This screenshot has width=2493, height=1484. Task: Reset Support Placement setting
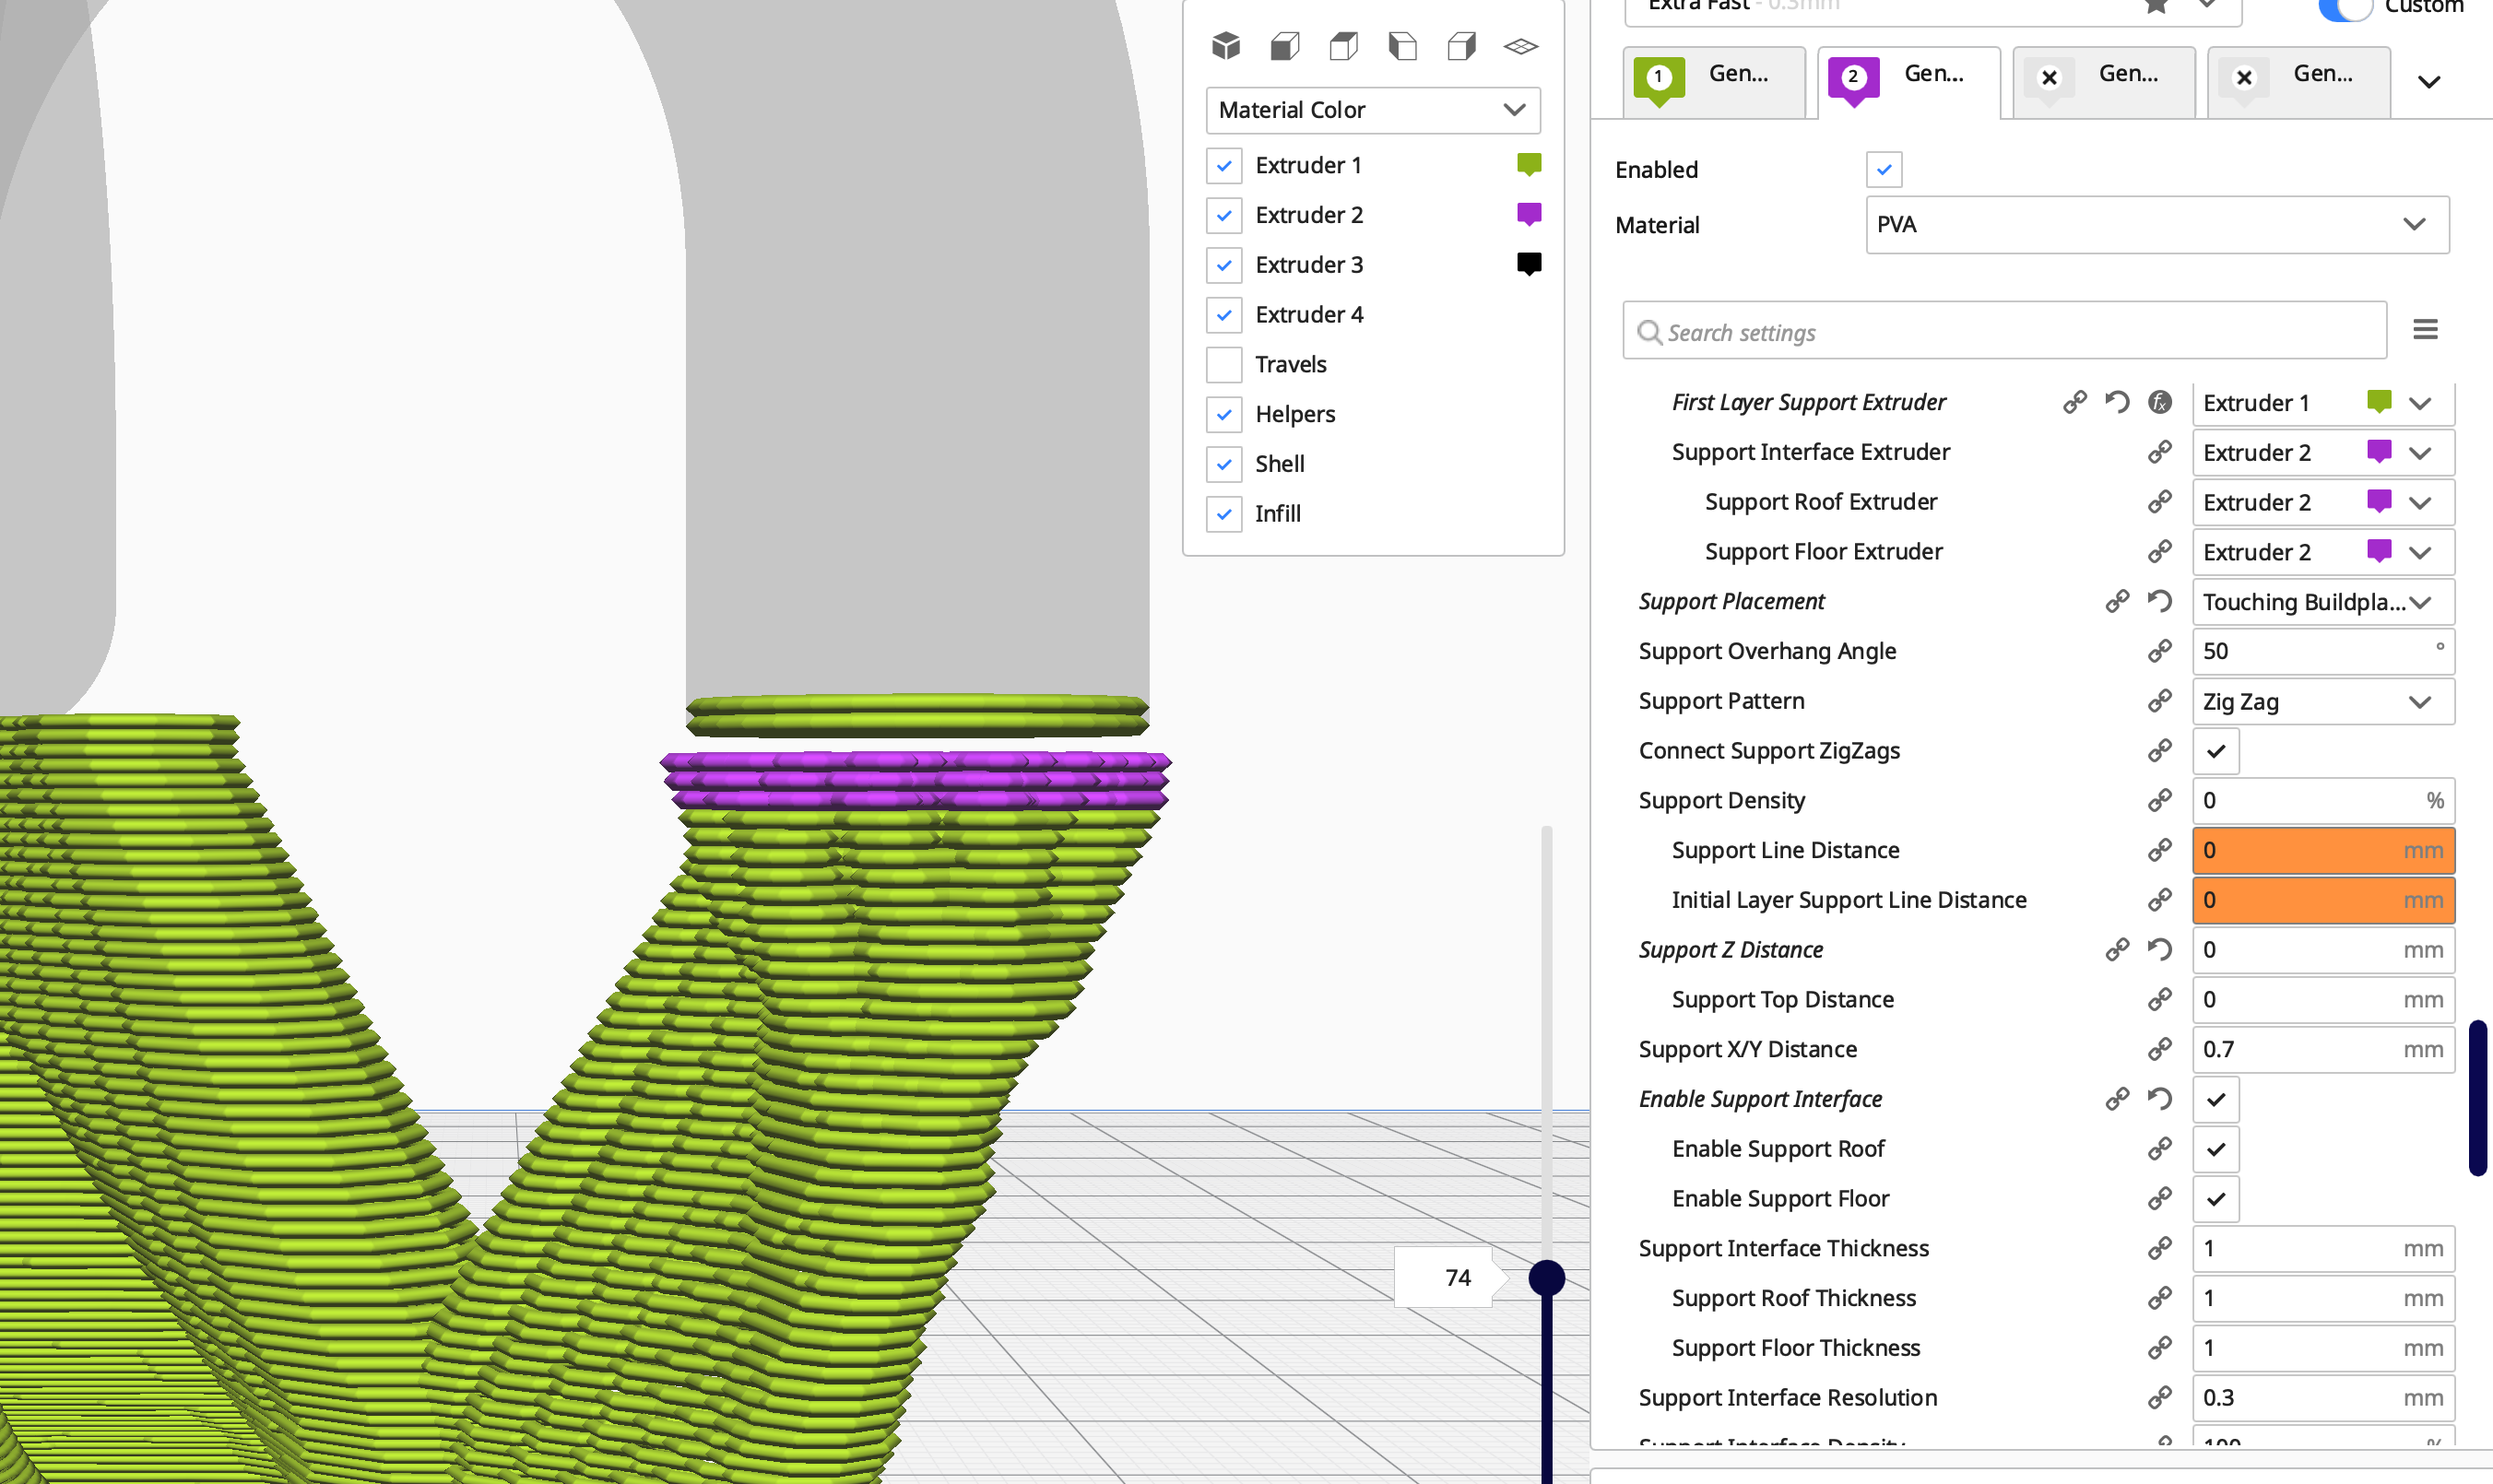(2160, 601)
